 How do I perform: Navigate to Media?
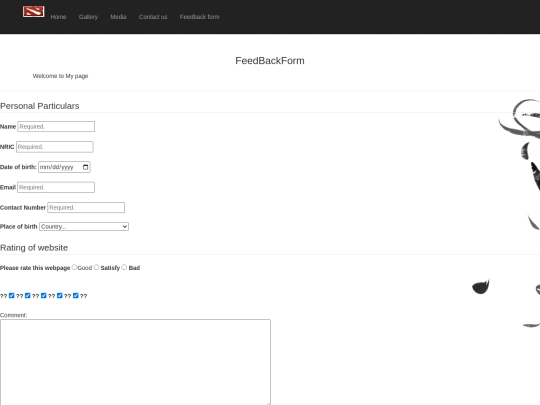(118, 17)
